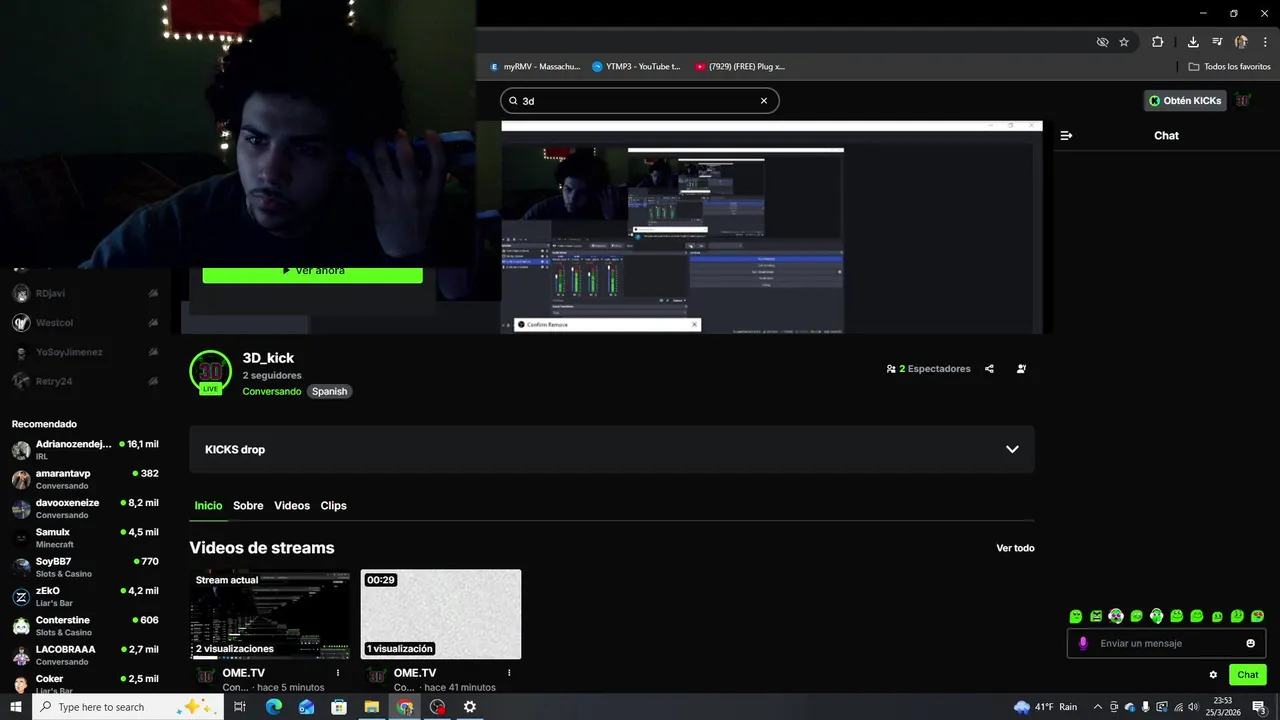Open Chrome downloads icon
Viewport: 1280px width, 720px height.
(x=1193, y=42)
